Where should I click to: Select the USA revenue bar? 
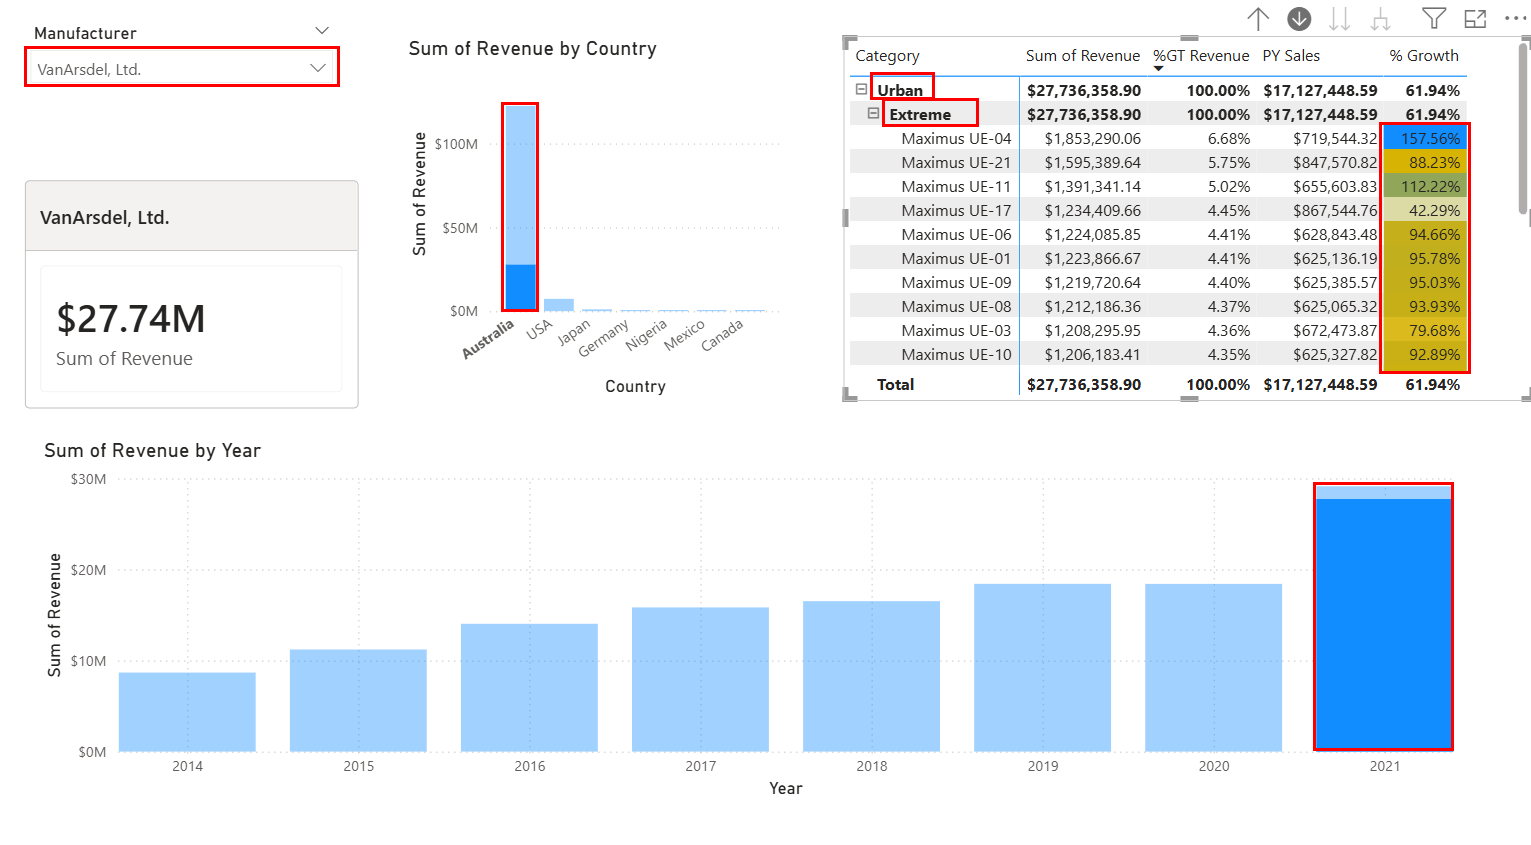tap(559, 305)
